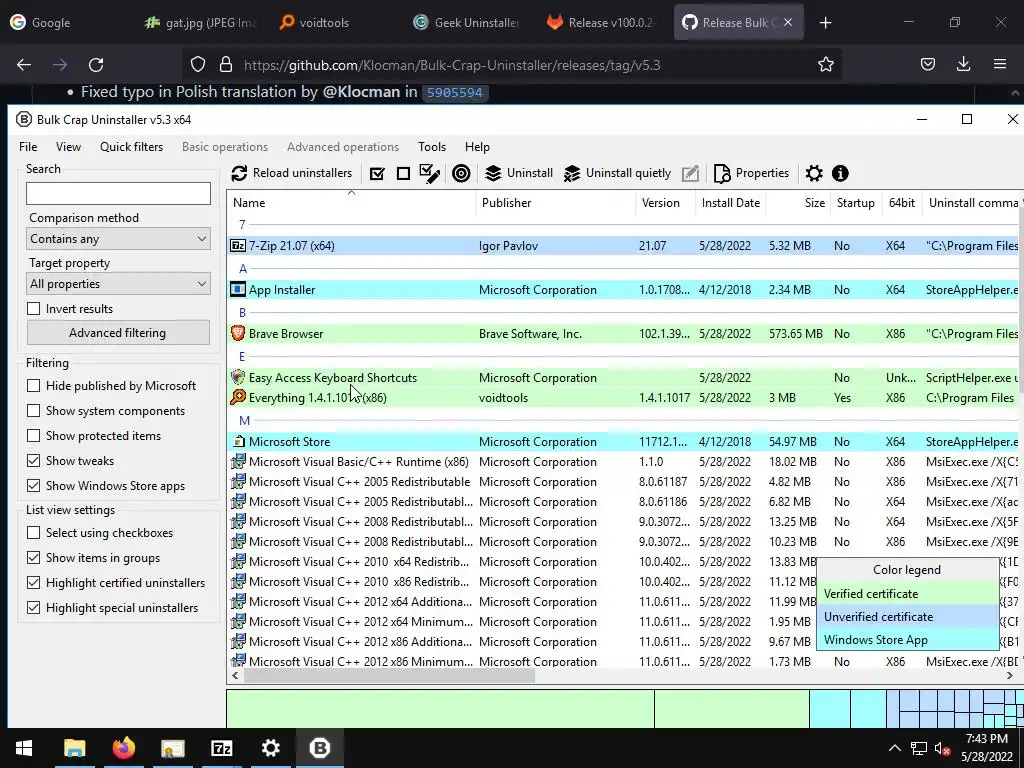Open the Quick filters menu
The image size is (1024, 768).
click(131, 147)
